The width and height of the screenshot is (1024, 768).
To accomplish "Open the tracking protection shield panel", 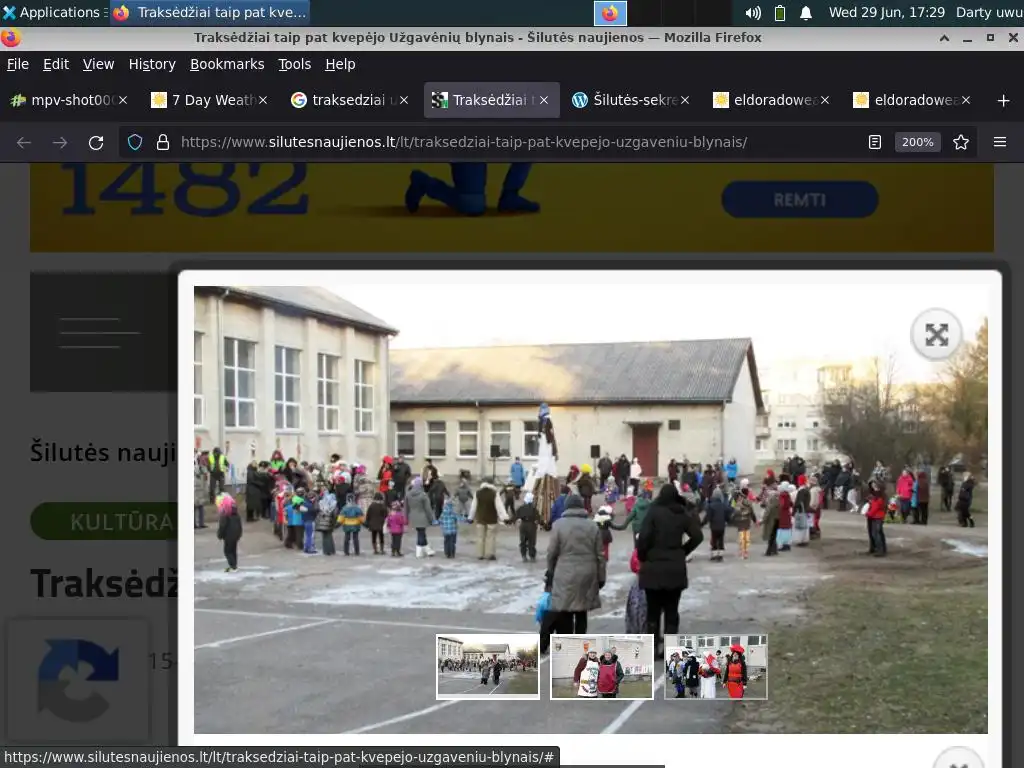I will (x=135, y=142).
